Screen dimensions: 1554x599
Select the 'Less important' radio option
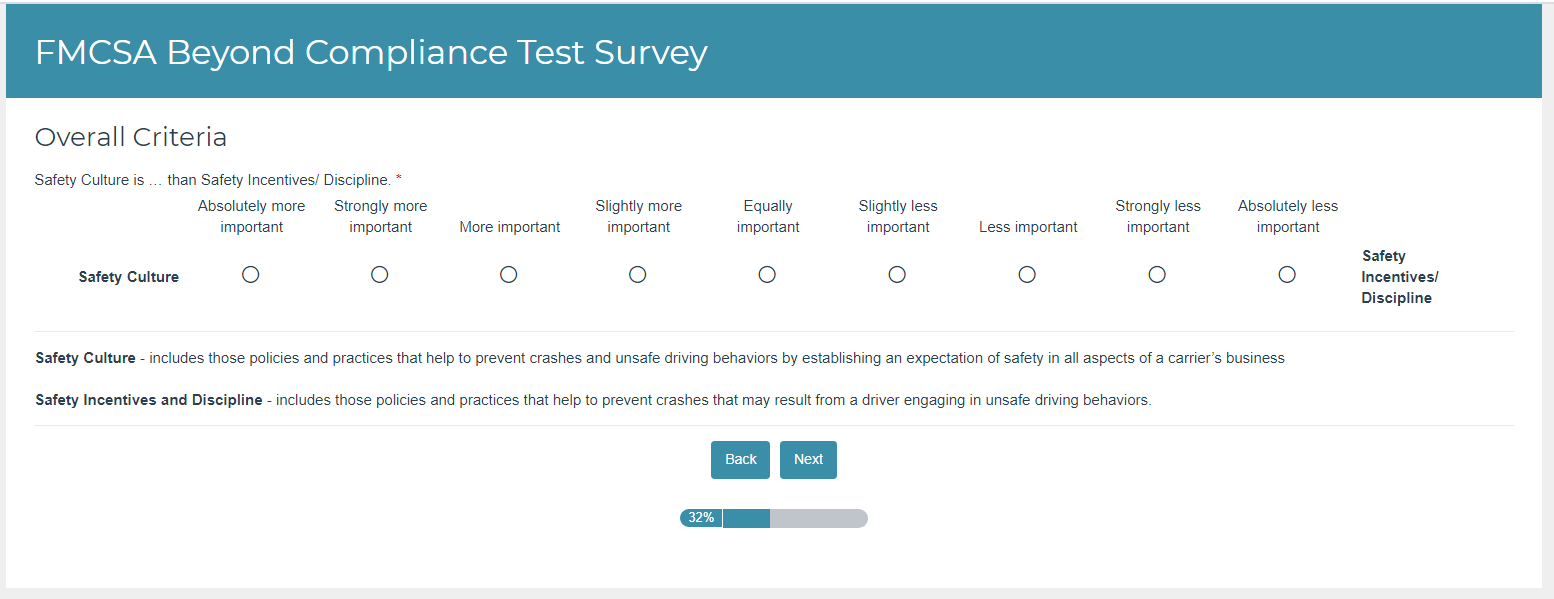pos(1027,274)
